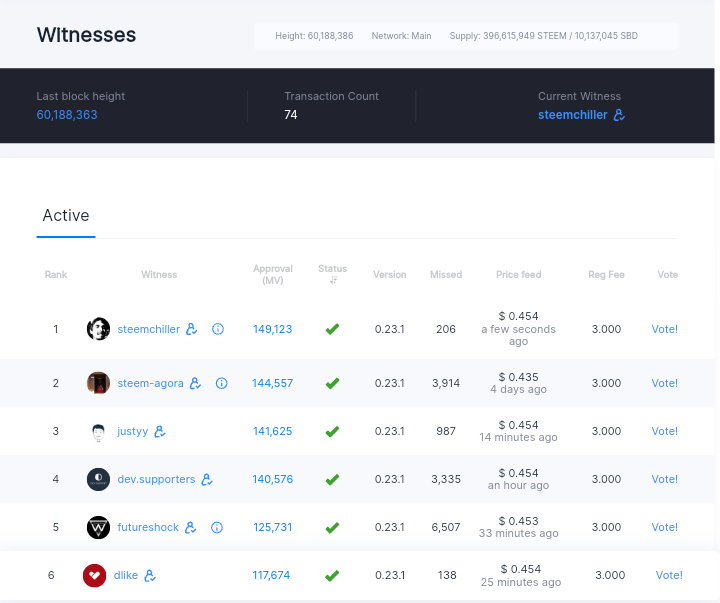Click the Witness column header

click(159, 275)
